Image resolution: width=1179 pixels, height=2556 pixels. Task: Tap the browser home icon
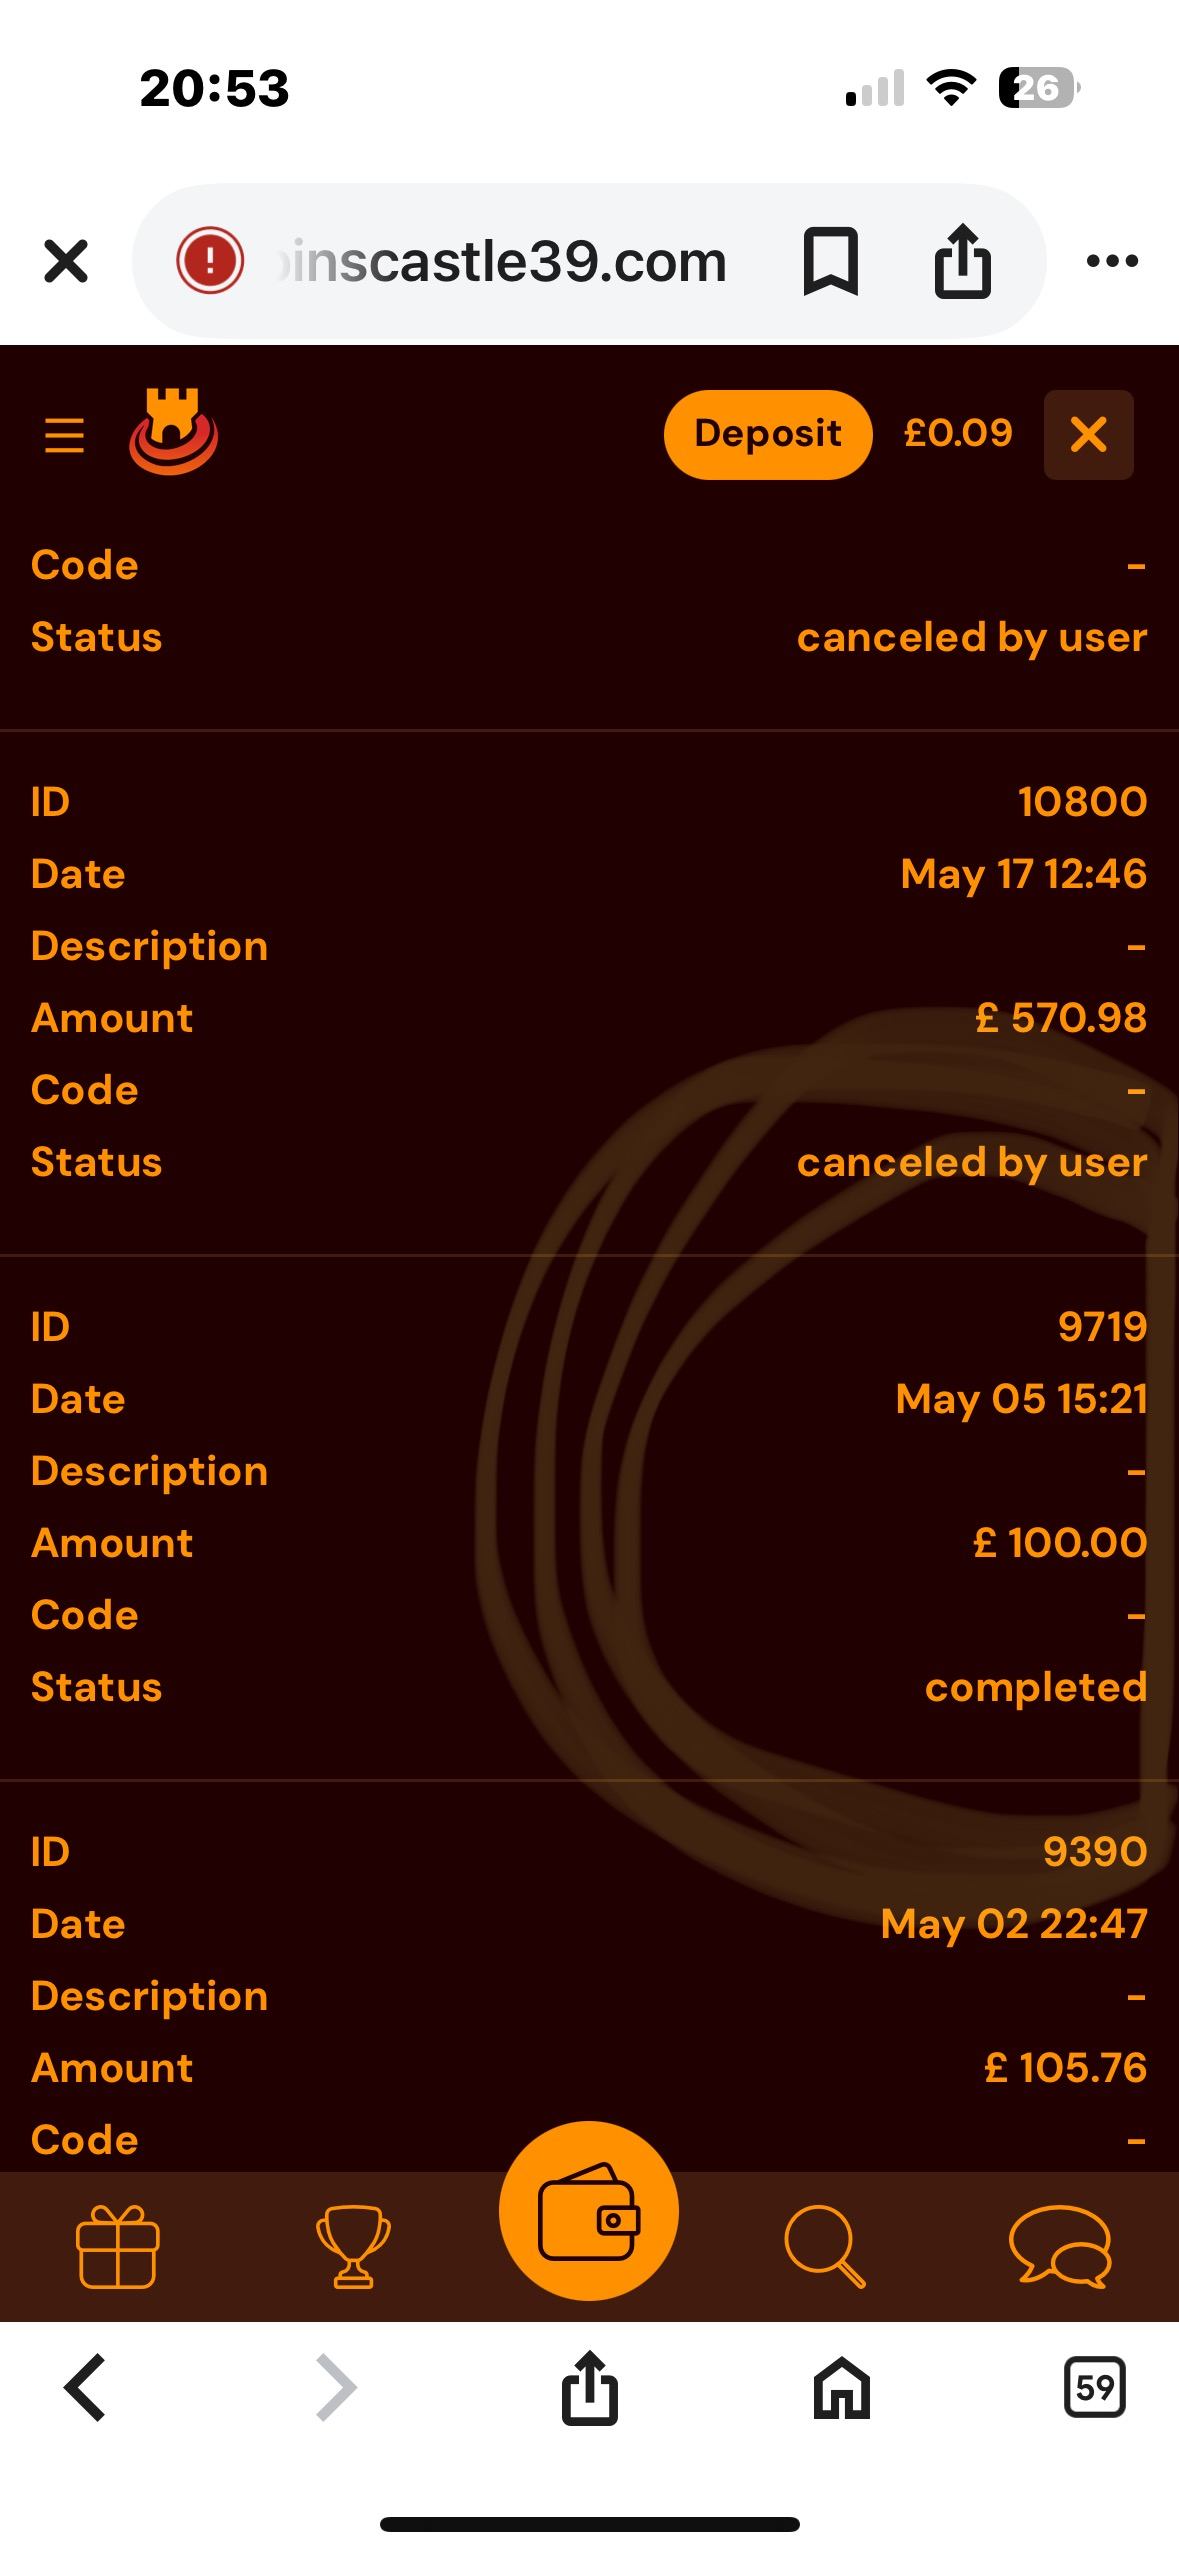click(x=842, y=2388)
